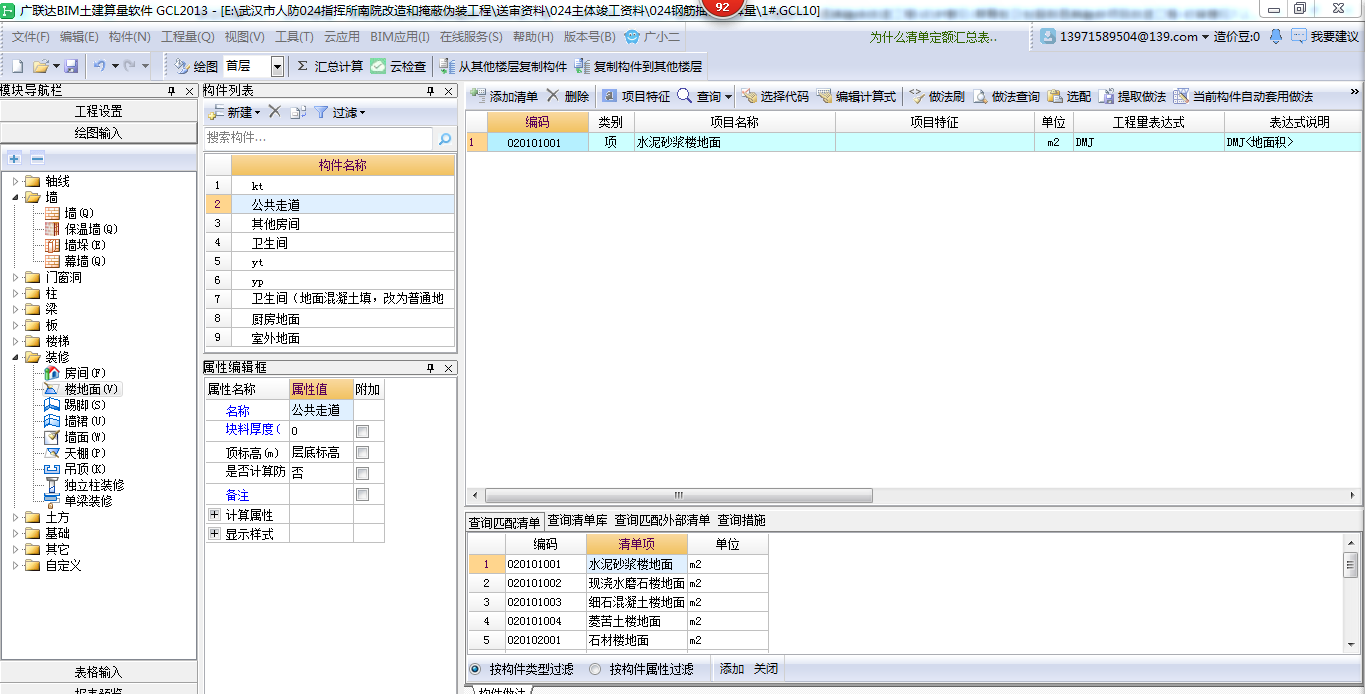Image resolution: width=1365 pixels, height=694 pixels.
Task: Expand the 门窗洞 tree folder
Action: 16,277
